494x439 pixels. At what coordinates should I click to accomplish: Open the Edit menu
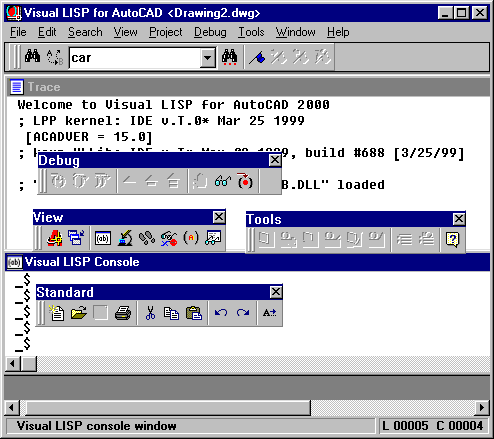pyautogui.click(x=47, y=32)
